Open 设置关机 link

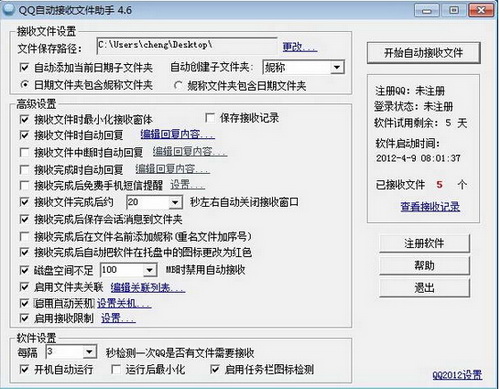pyautogui.click(x=124, y=303)
